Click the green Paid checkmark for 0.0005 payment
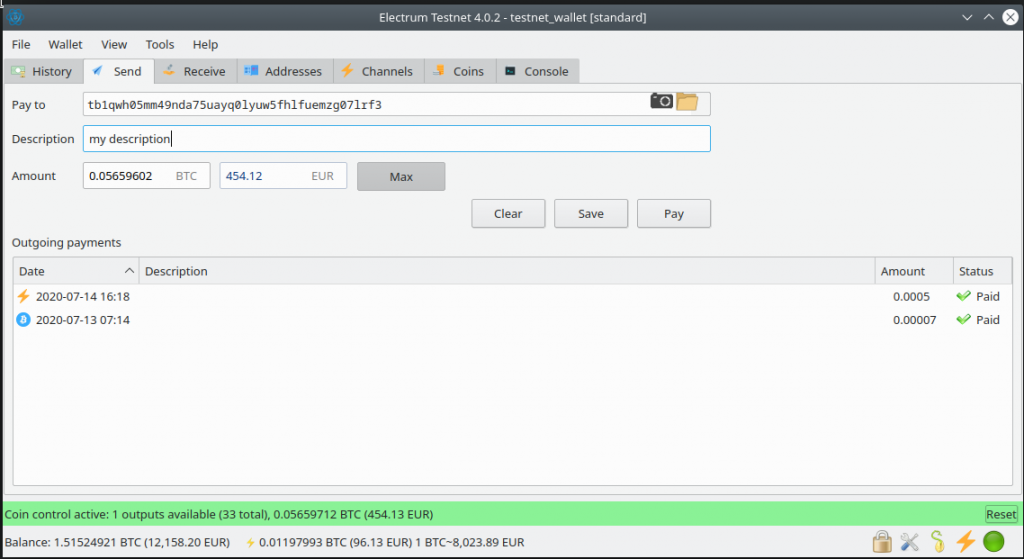Image resolution: width=1024 pixels, height=559 pixels. (963, 296)
